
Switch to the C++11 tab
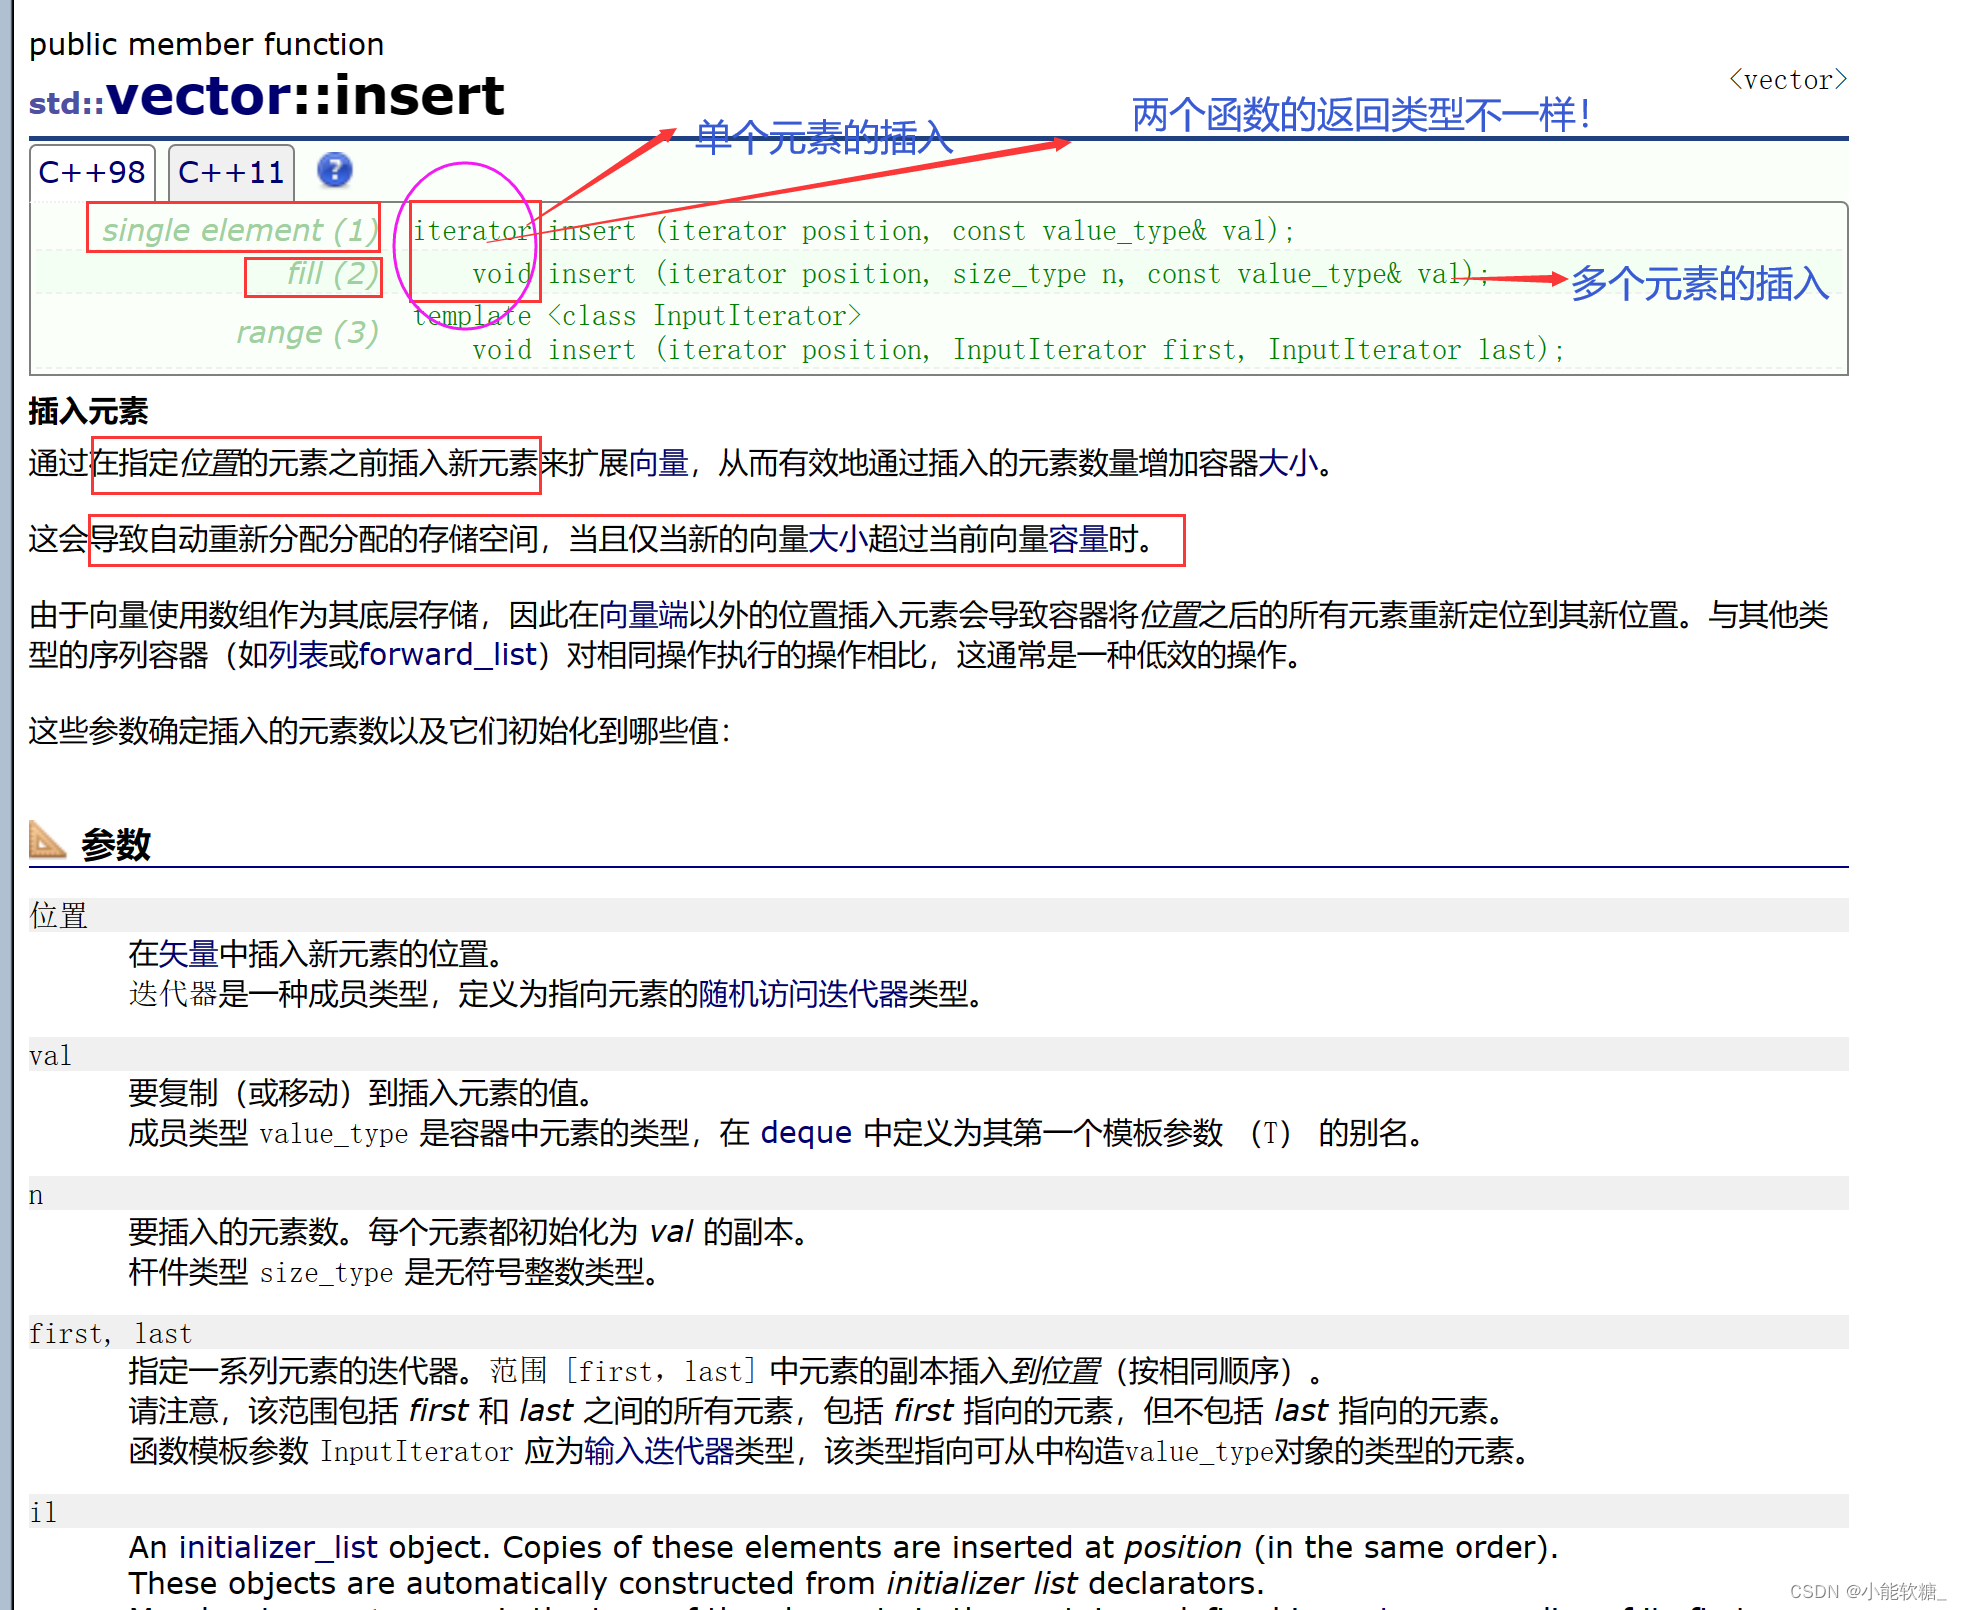(x=231, y=172)
